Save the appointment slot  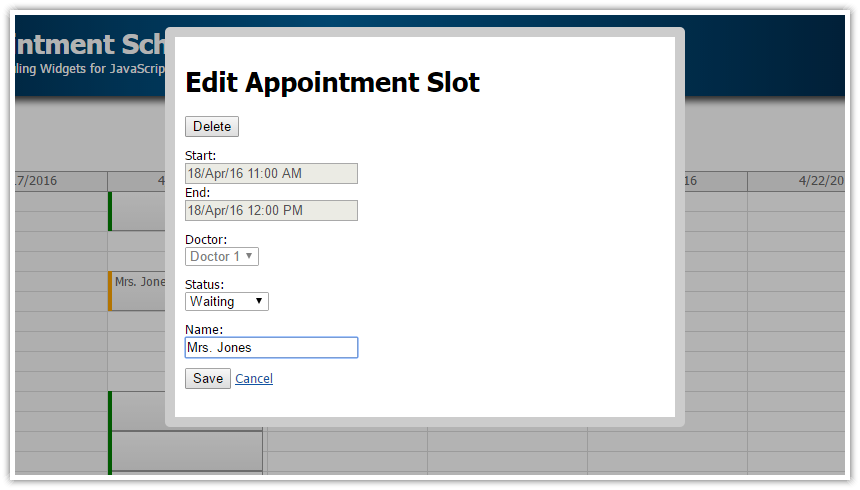click(208, 379)
